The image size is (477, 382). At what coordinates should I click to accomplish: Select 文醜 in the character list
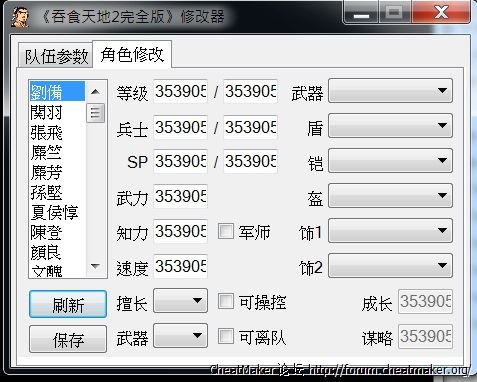[x=57, y=270]
